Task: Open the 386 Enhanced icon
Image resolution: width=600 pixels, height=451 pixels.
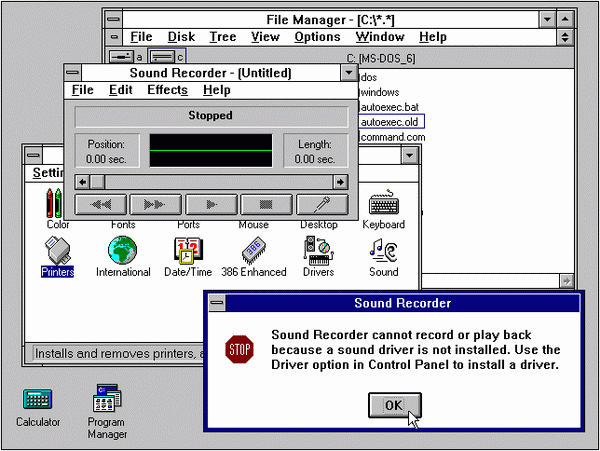Action: [254, 251]
